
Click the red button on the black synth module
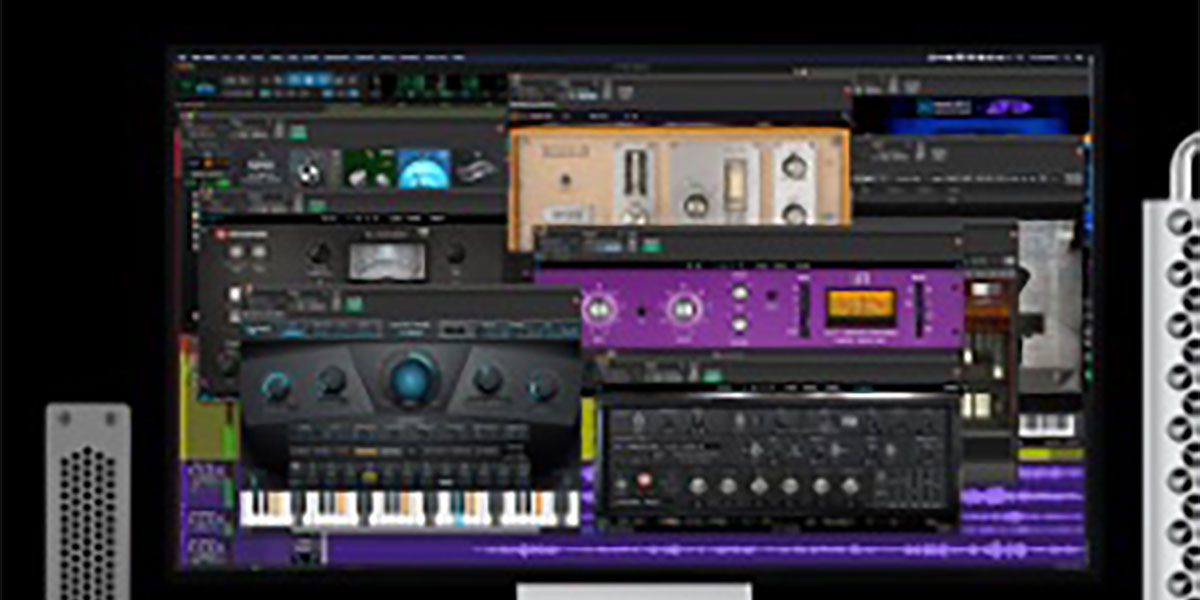643,481
